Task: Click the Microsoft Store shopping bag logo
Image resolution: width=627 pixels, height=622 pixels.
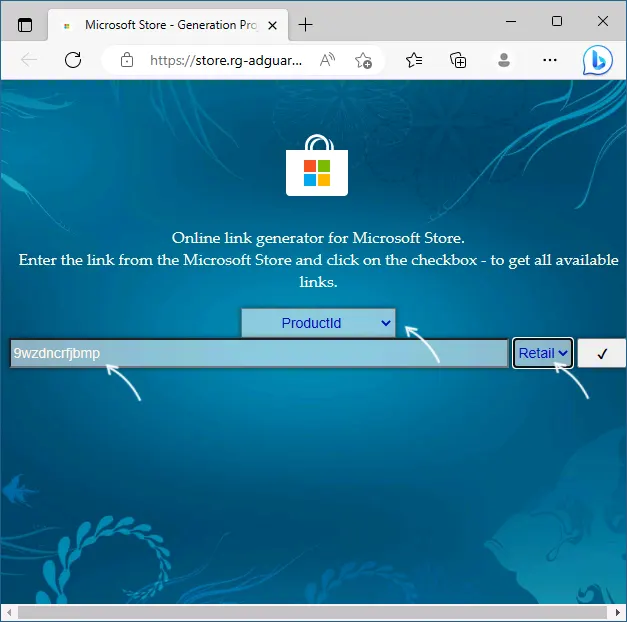Action: click(x=317, y=165)
